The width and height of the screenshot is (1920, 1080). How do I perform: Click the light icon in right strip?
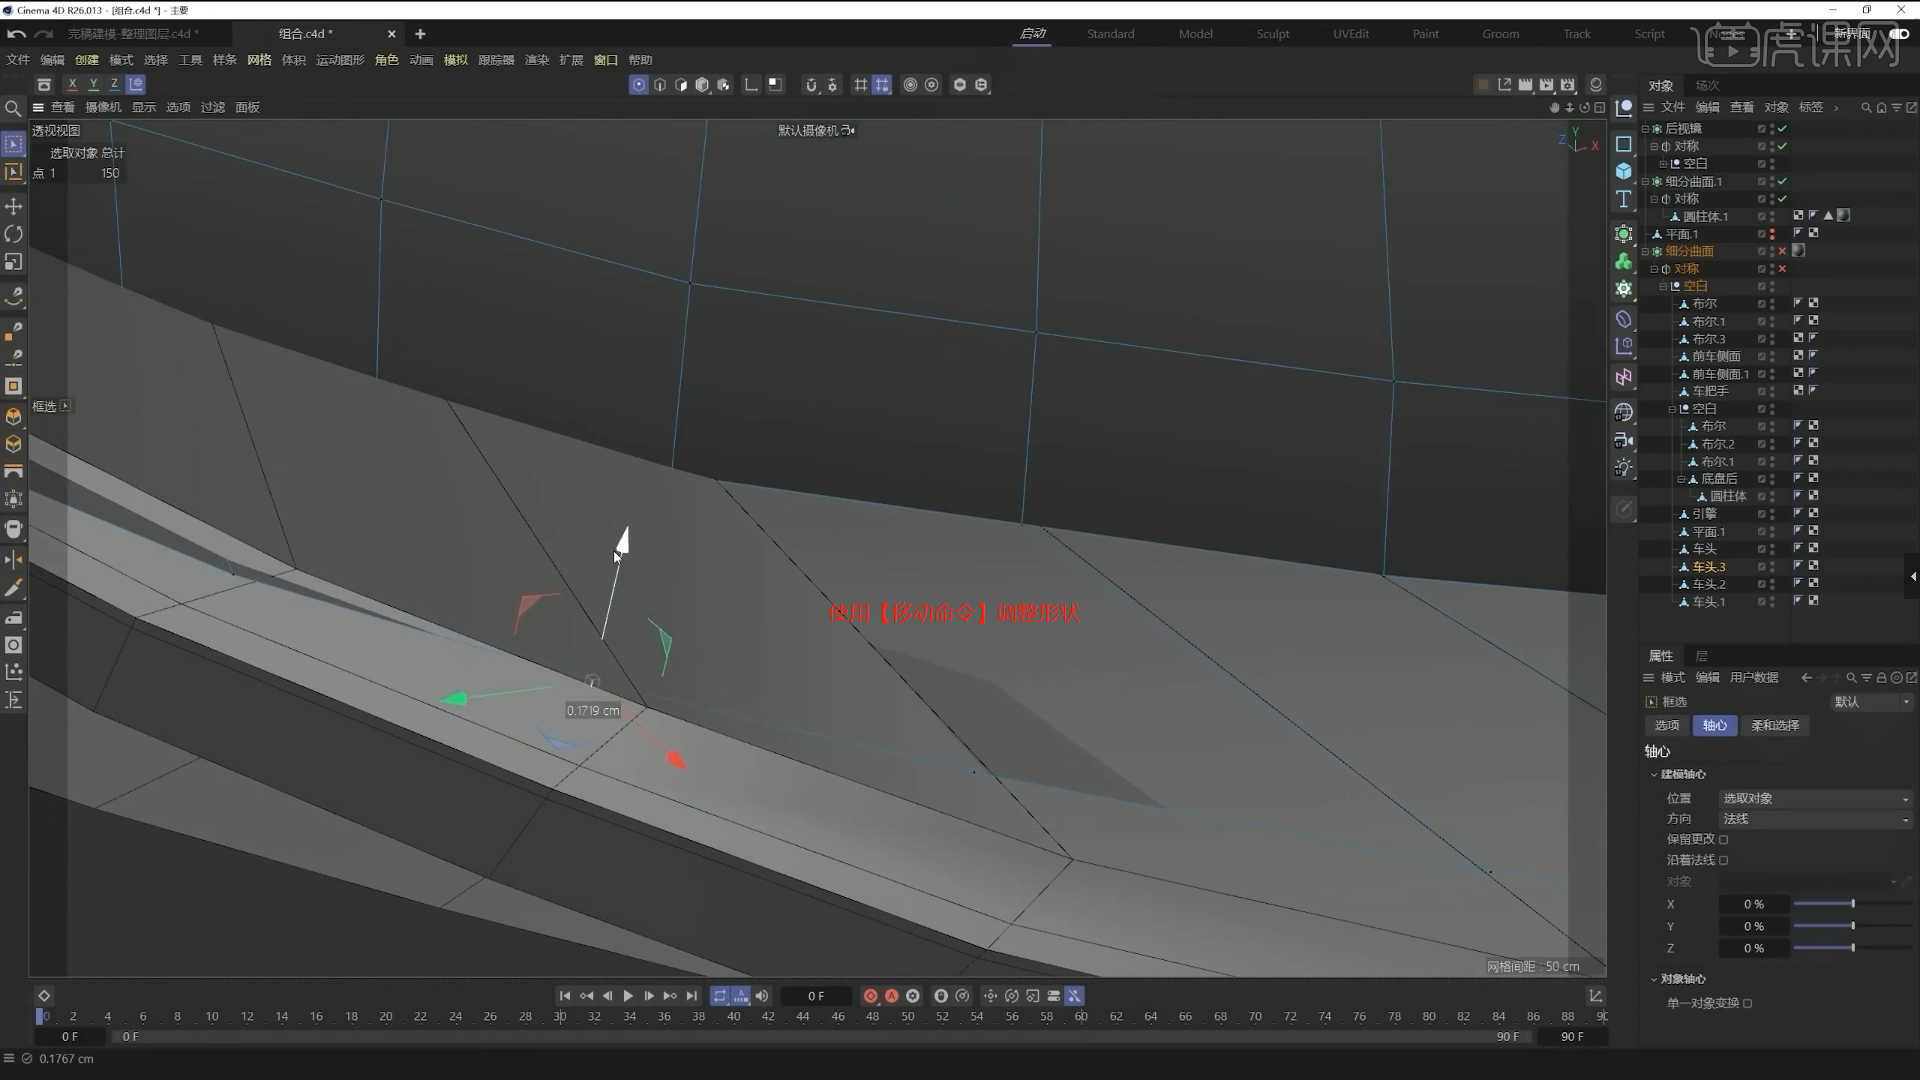(x=1624, y=468)
